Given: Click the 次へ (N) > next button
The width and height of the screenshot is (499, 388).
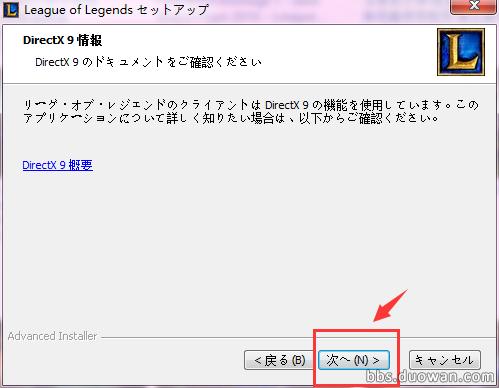Looking at the screenshot, I should [354, 360].
